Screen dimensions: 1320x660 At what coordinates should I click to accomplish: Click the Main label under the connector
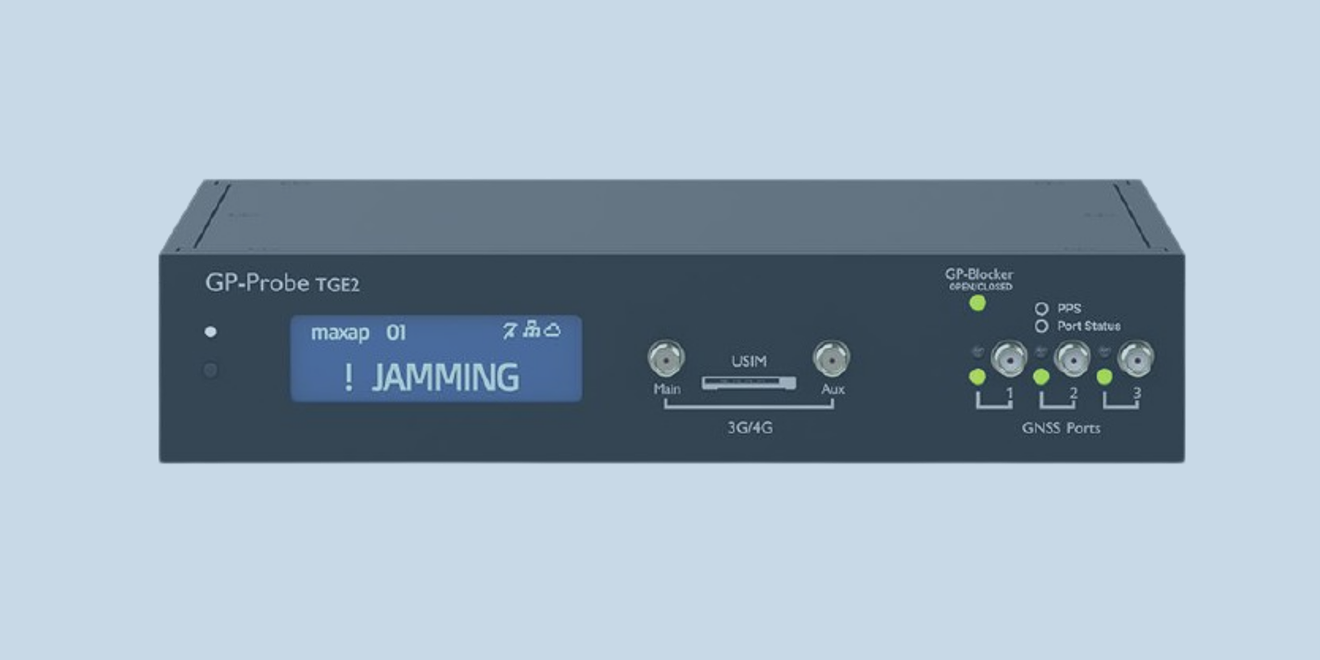pos(666,389)
